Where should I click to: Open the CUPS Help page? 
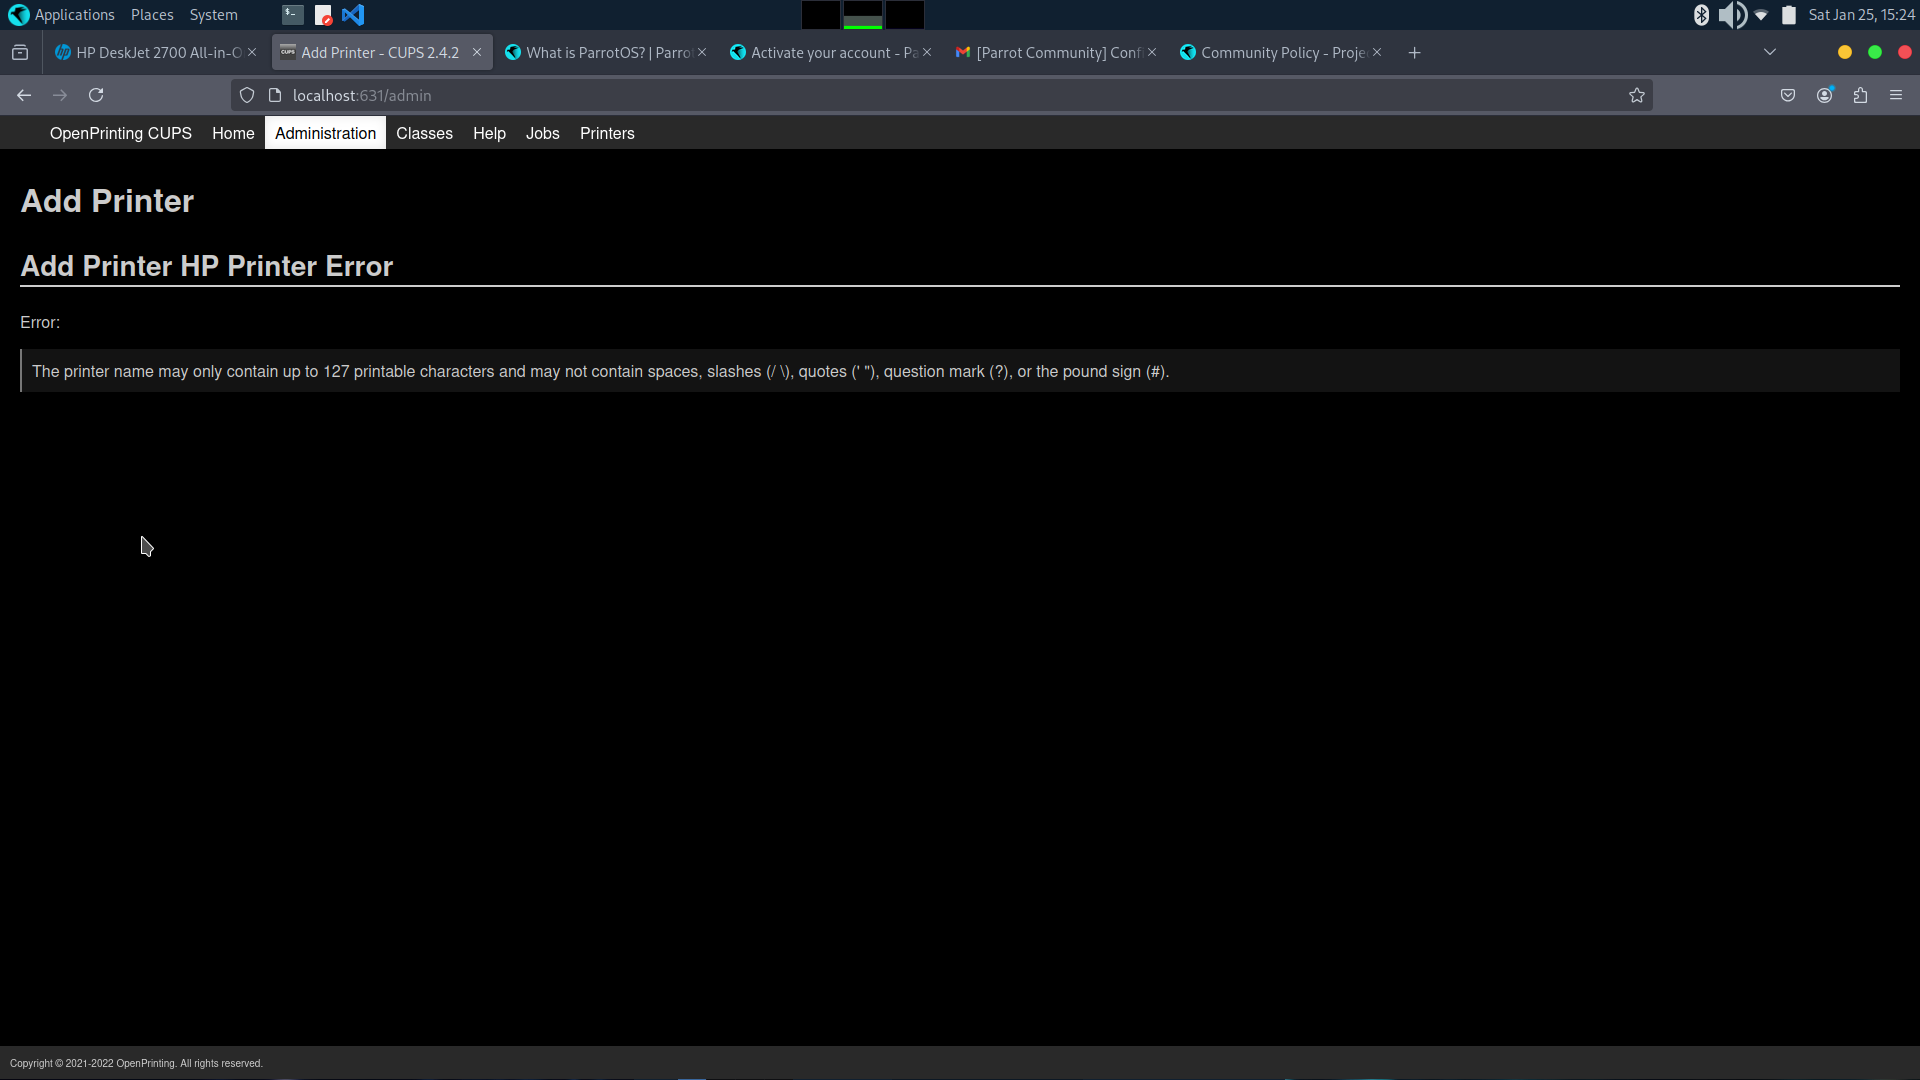point(489,134)
